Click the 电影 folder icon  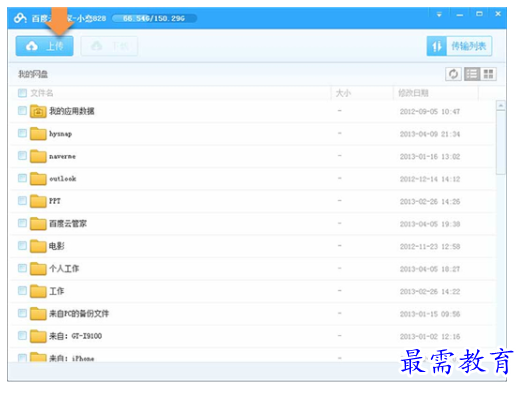tap(38, 246)
